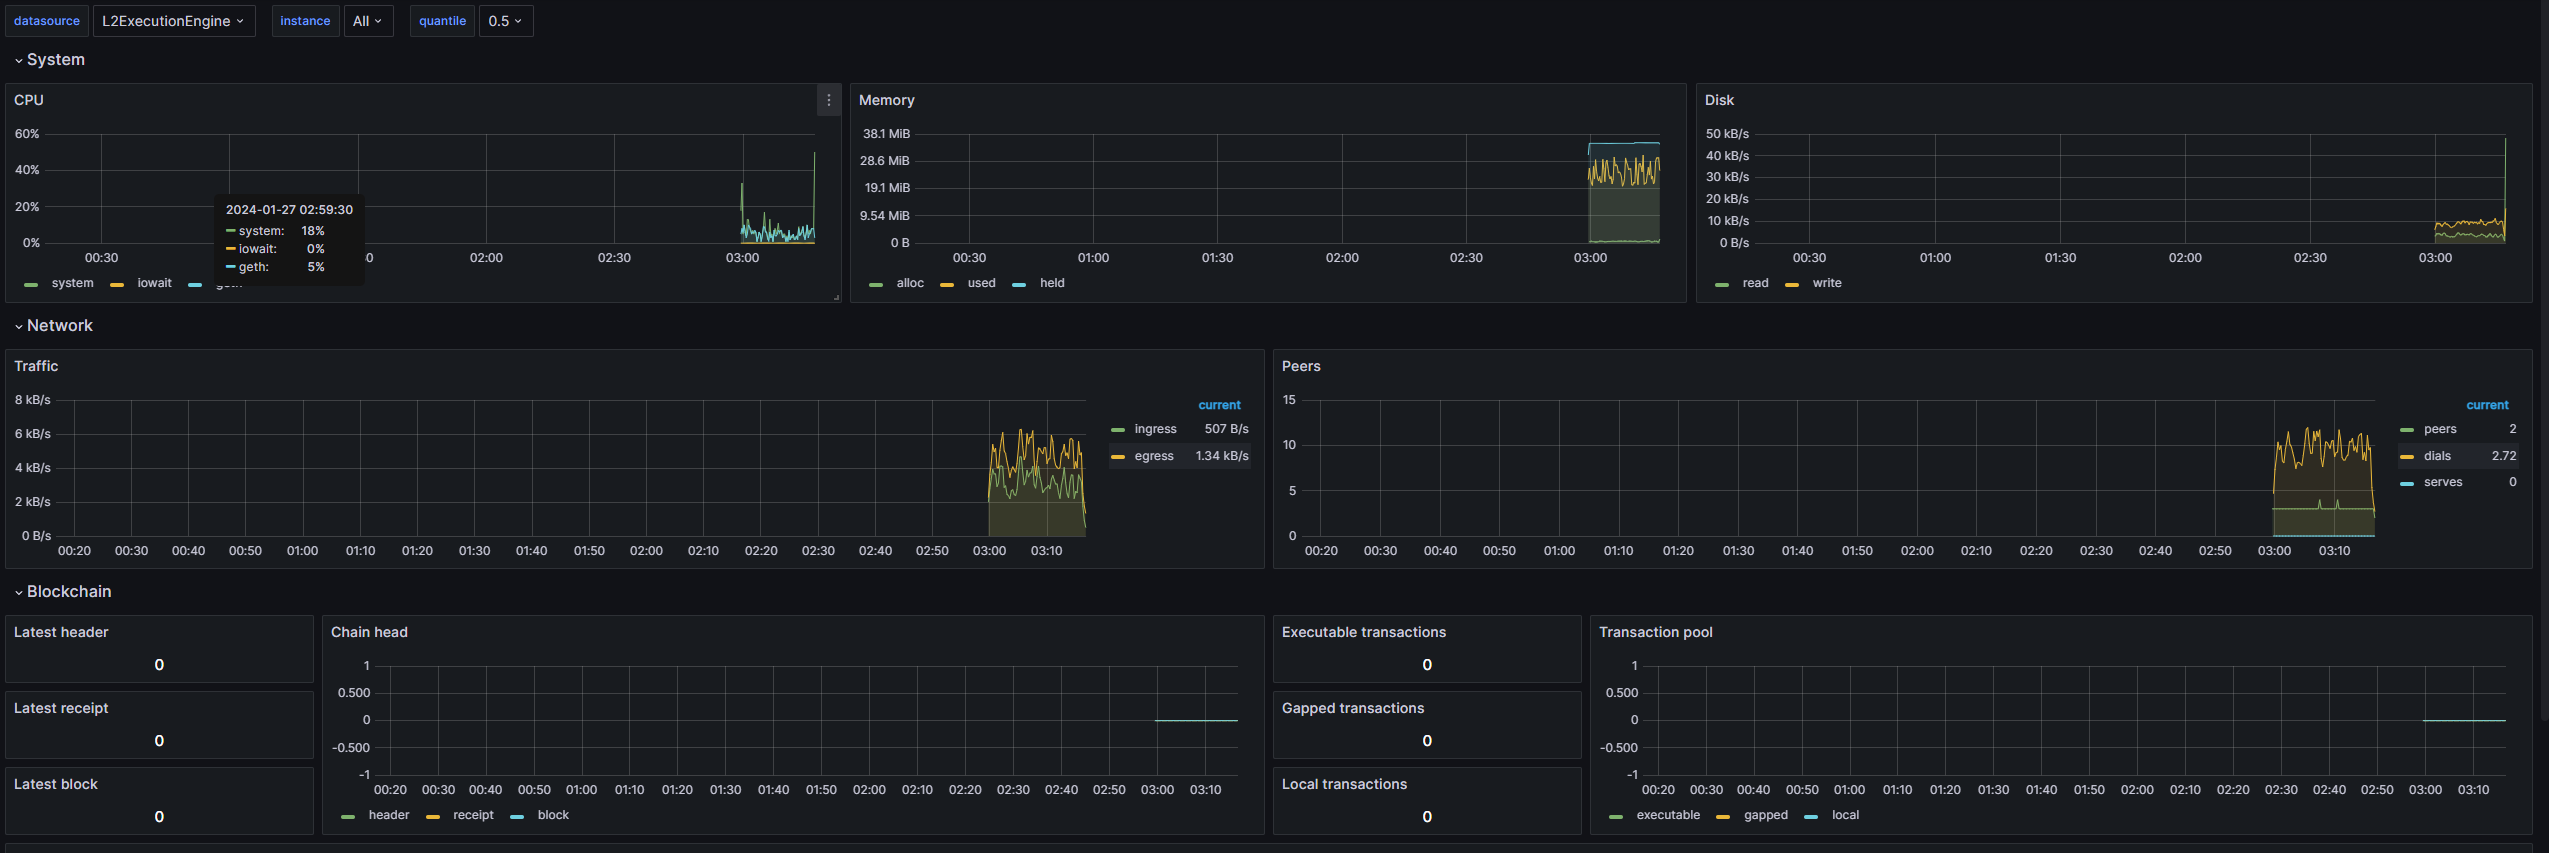Click the Gapped transactions panel title
2549x853 pixels.
pos(1352,708)
